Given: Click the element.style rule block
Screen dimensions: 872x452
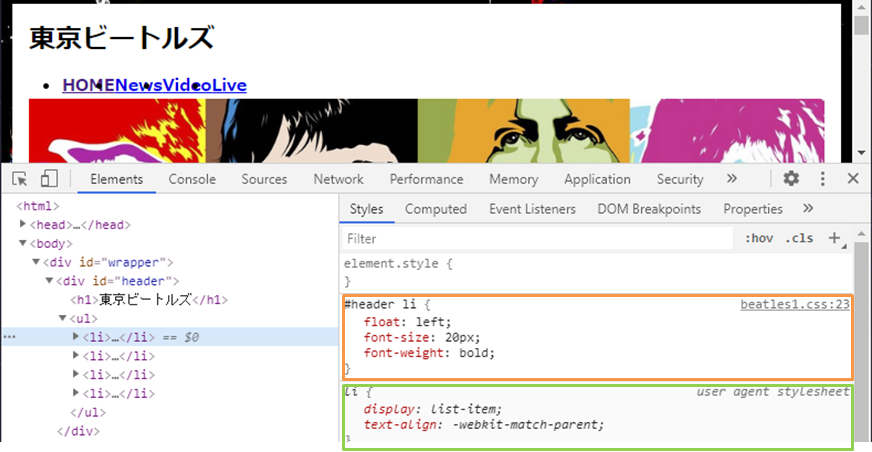Looking at the screenshot, I should pyautogui.click(x=595, y=272).
